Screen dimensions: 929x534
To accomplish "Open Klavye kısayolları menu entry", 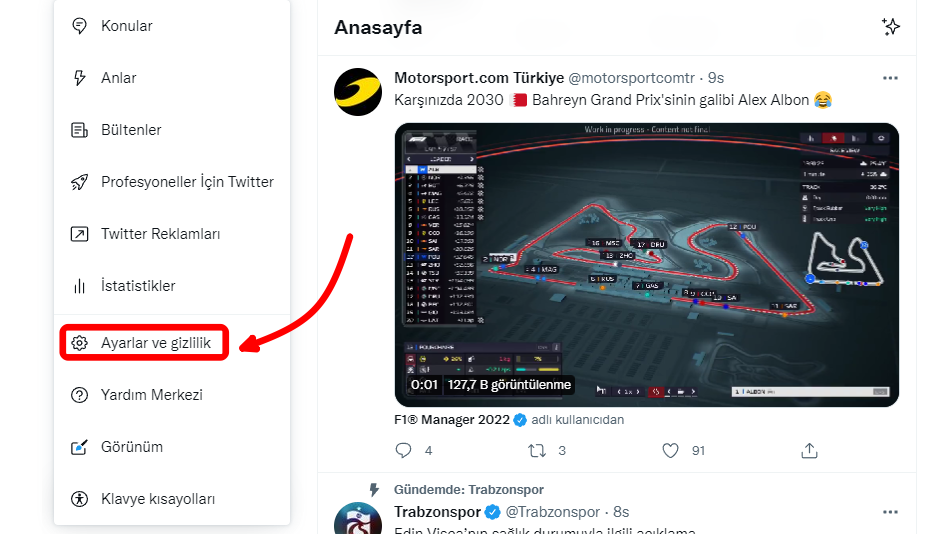I will pyautogui.click(x=158, y=499).
